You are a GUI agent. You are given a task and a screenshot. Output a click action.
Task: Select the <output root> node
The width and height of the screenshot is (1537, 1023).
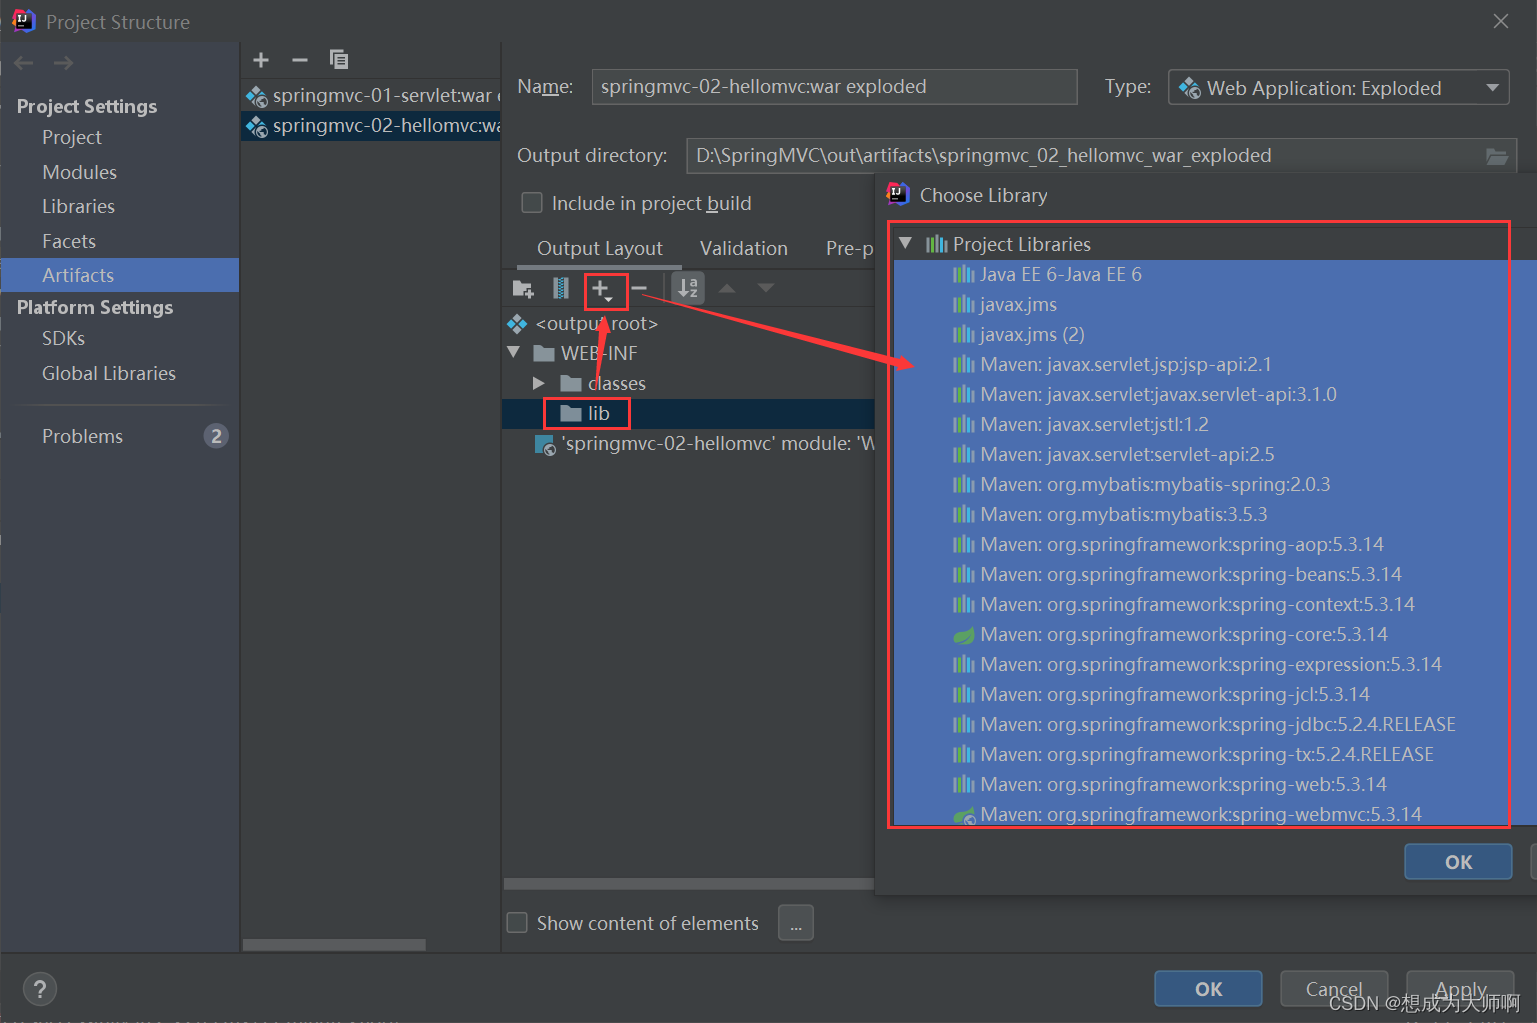pyautogui.click(x=597, y=324)
